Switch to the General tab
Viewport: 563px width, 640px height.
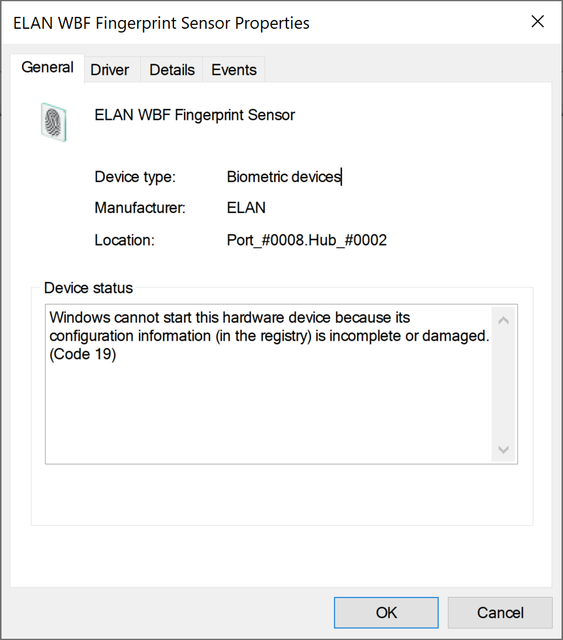tap(47, 68)
